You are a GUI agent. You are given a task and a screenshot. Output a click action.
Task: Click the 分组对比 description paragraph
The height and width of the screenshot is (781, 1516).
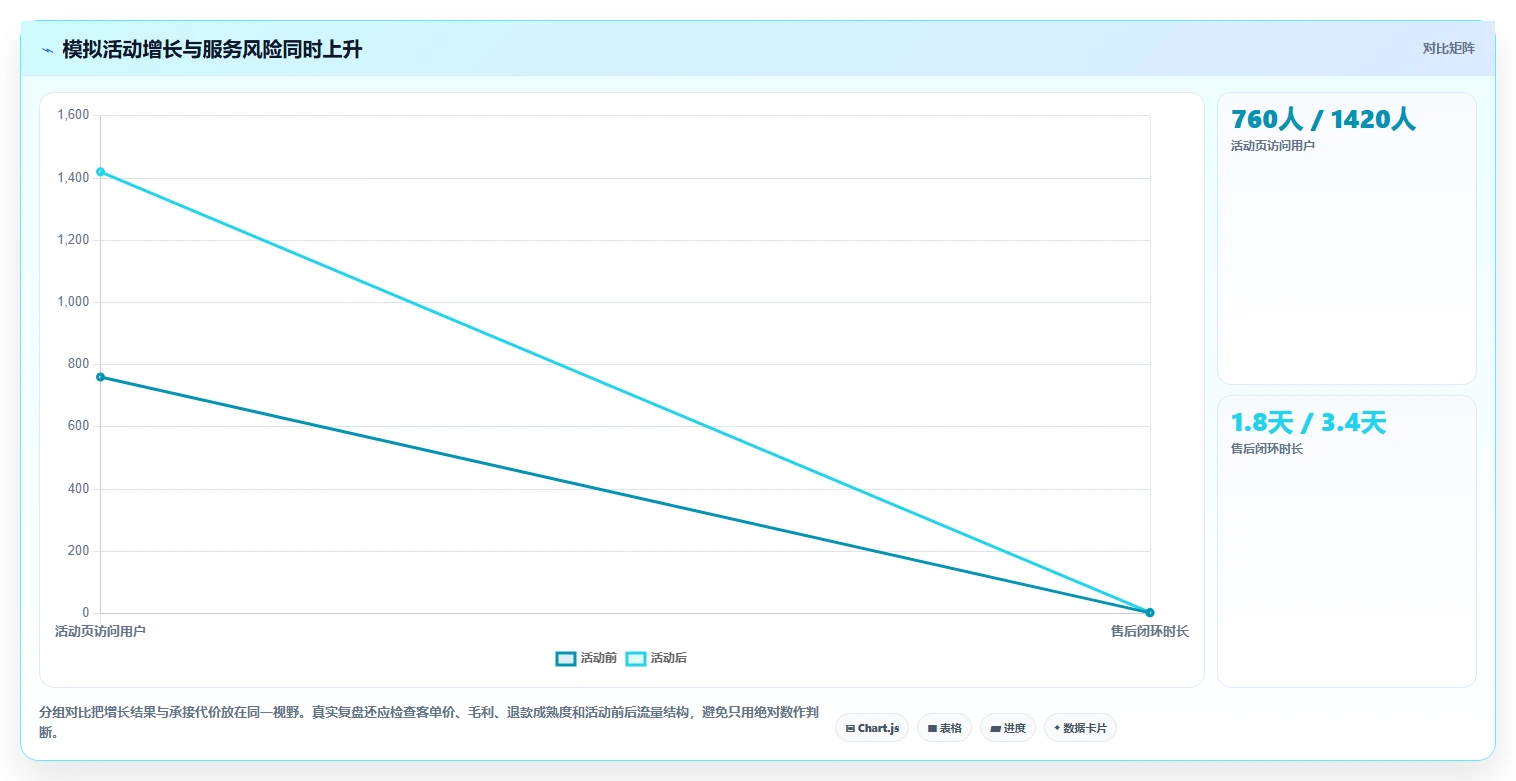point(429,722)
